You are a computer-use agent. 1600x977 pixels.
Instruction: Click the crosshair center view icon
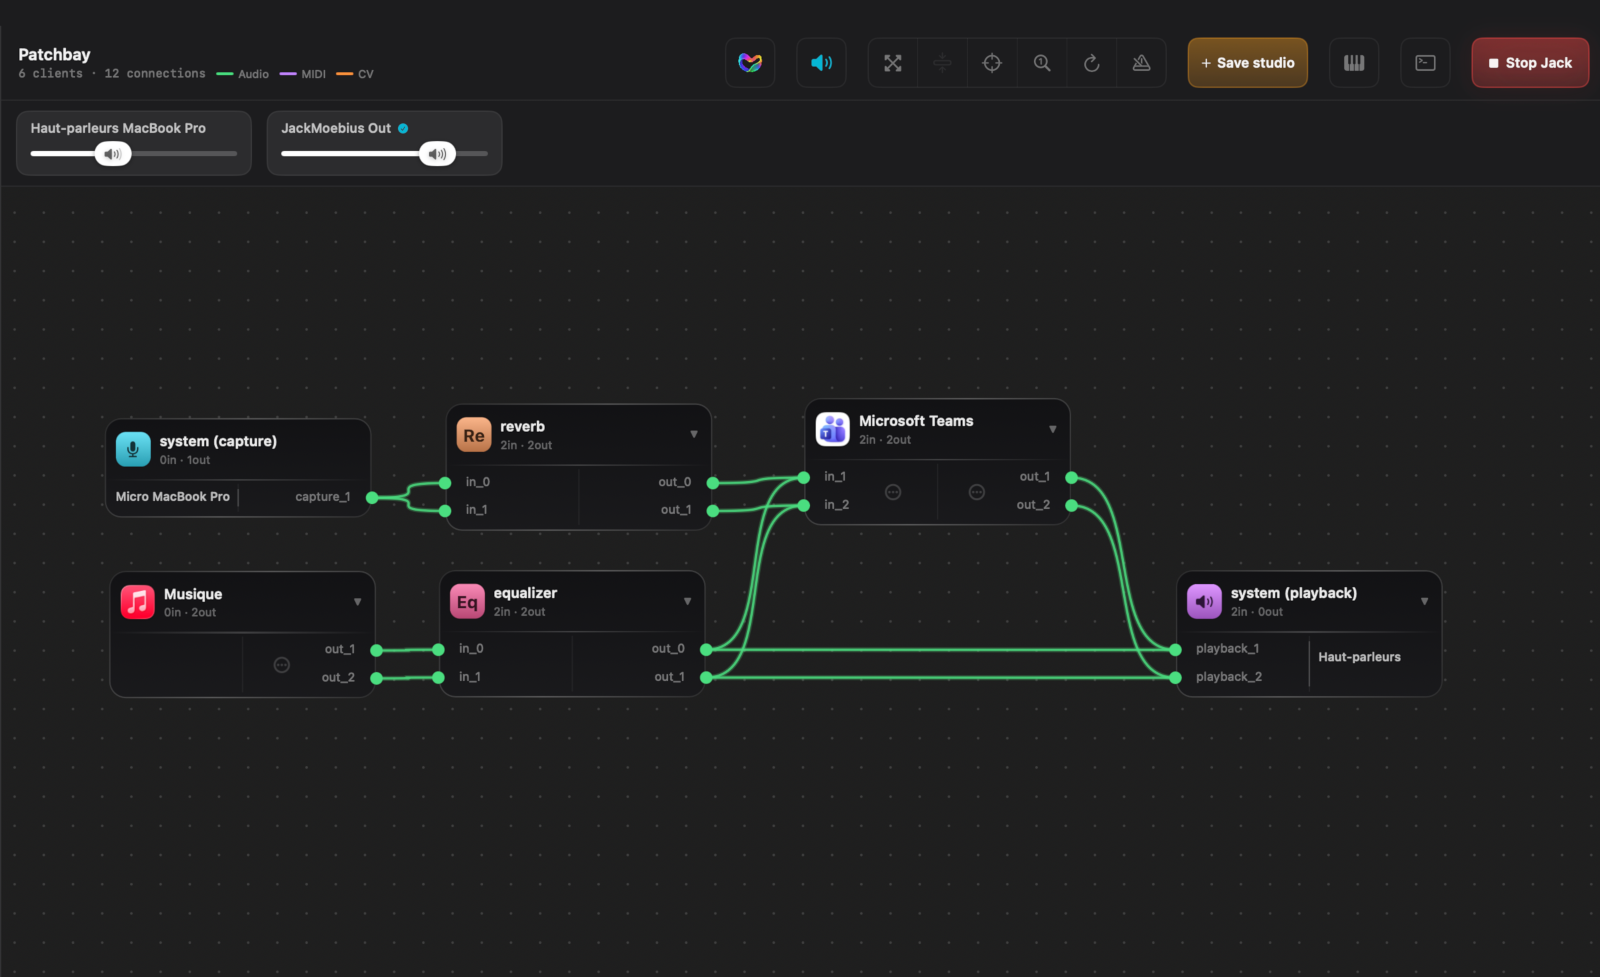[992, 63]
